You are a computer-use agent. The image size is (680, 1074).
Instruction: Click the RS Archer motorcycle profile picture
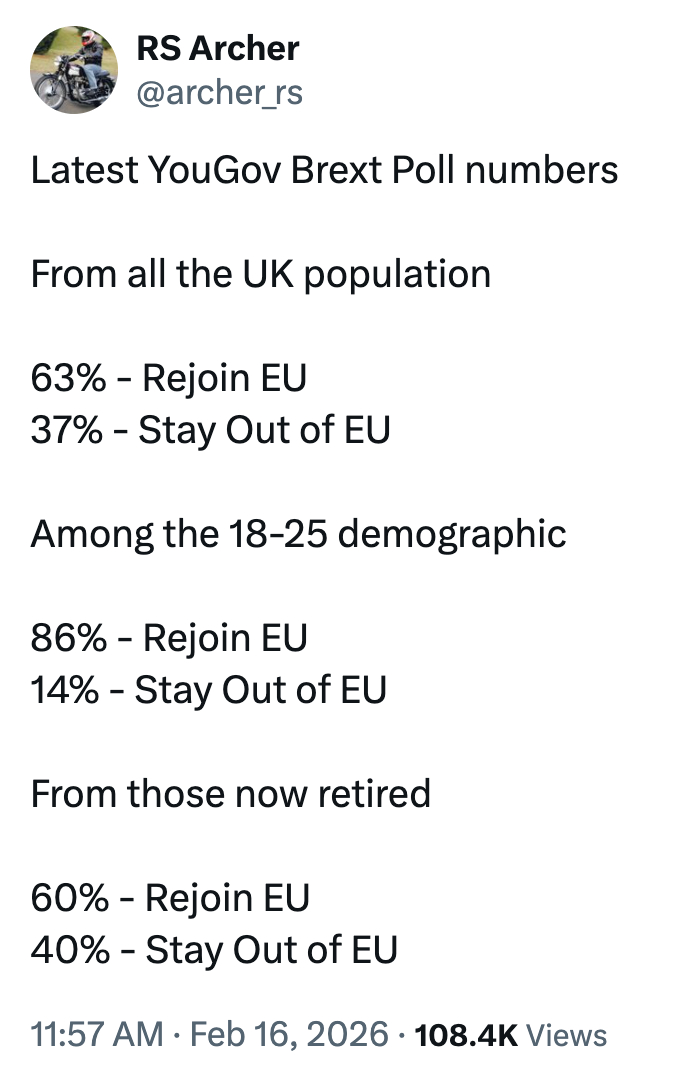(75, 69)
